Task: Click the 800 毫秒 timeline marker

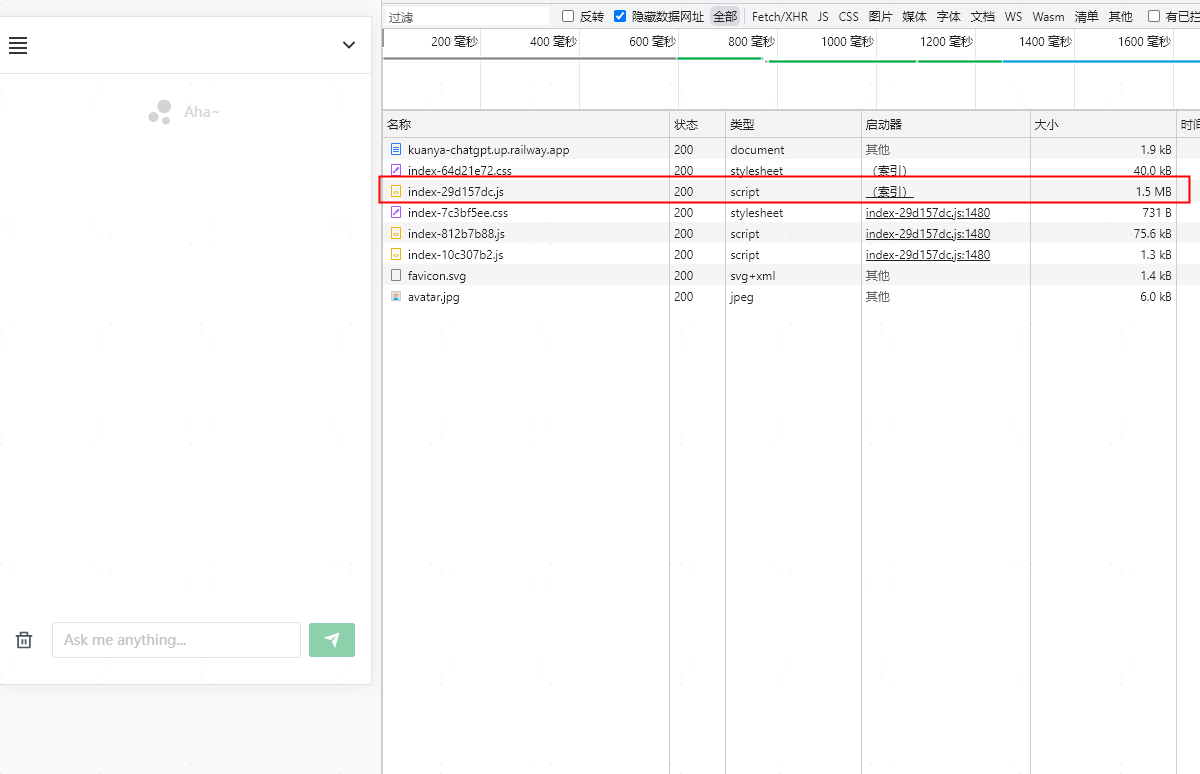Action: point(751,42)
